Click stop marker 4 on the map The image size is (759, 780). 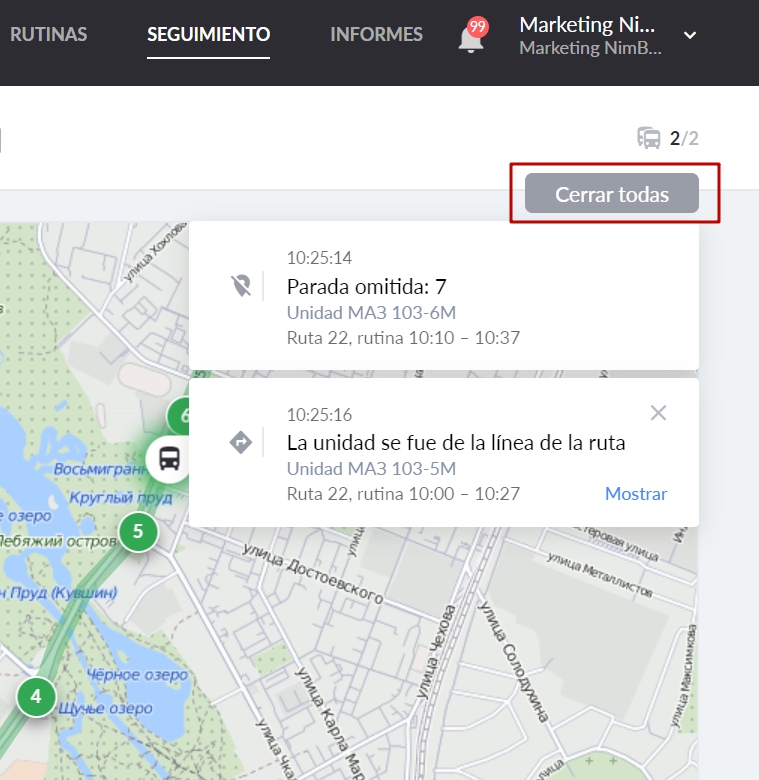[36, 696]
